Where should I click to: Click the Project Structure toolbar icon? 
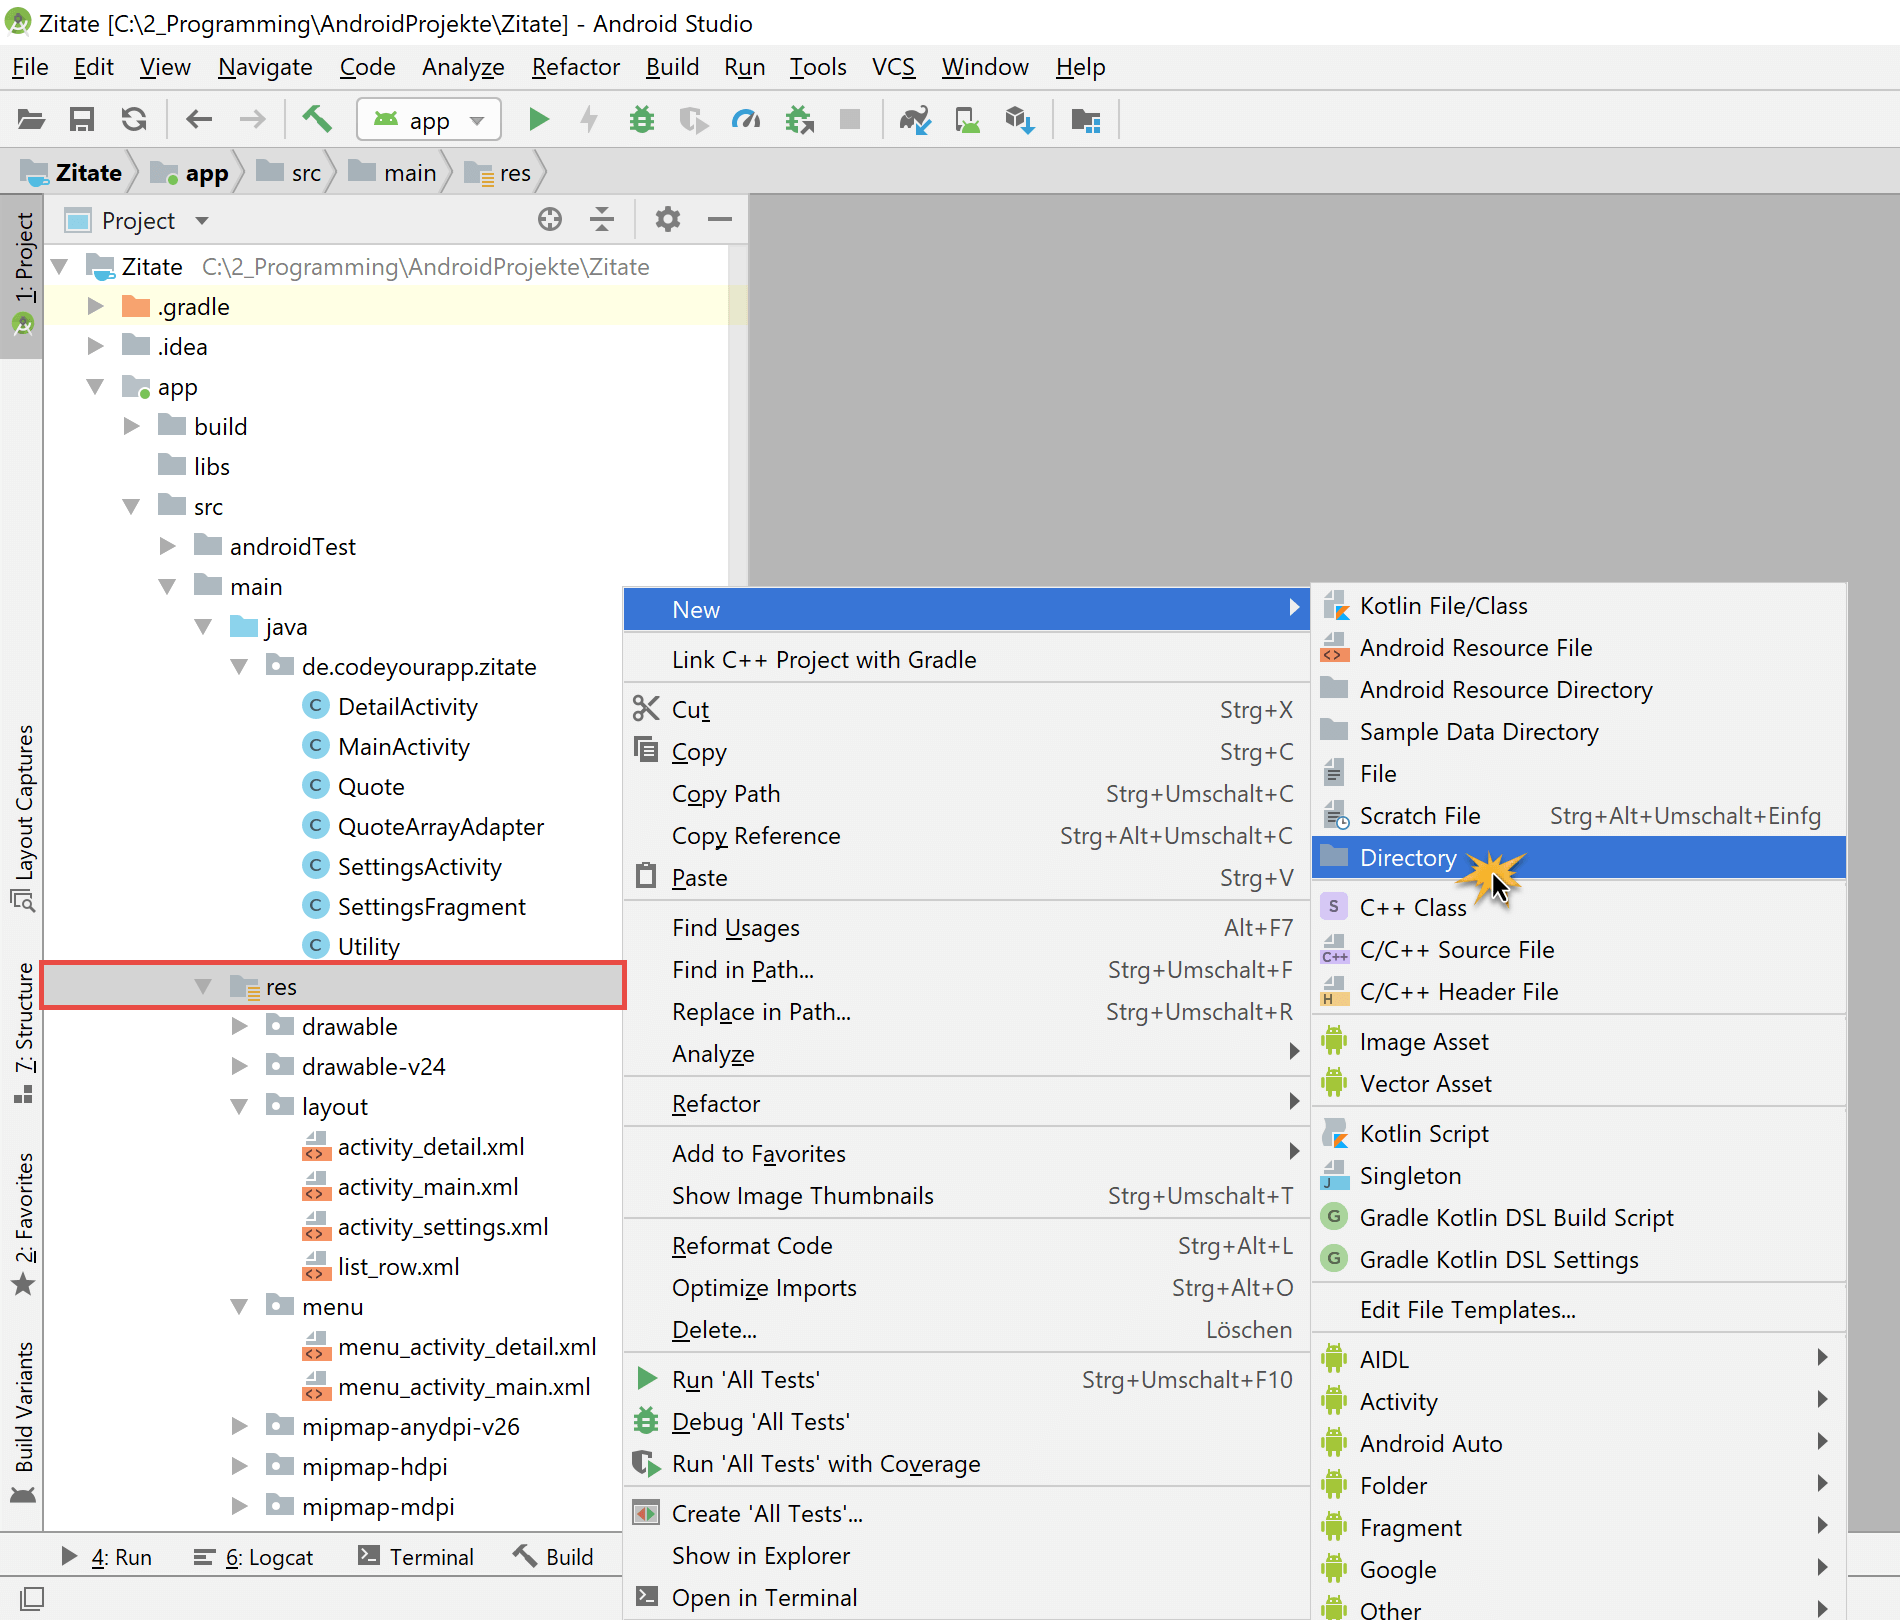[1086, 120]
